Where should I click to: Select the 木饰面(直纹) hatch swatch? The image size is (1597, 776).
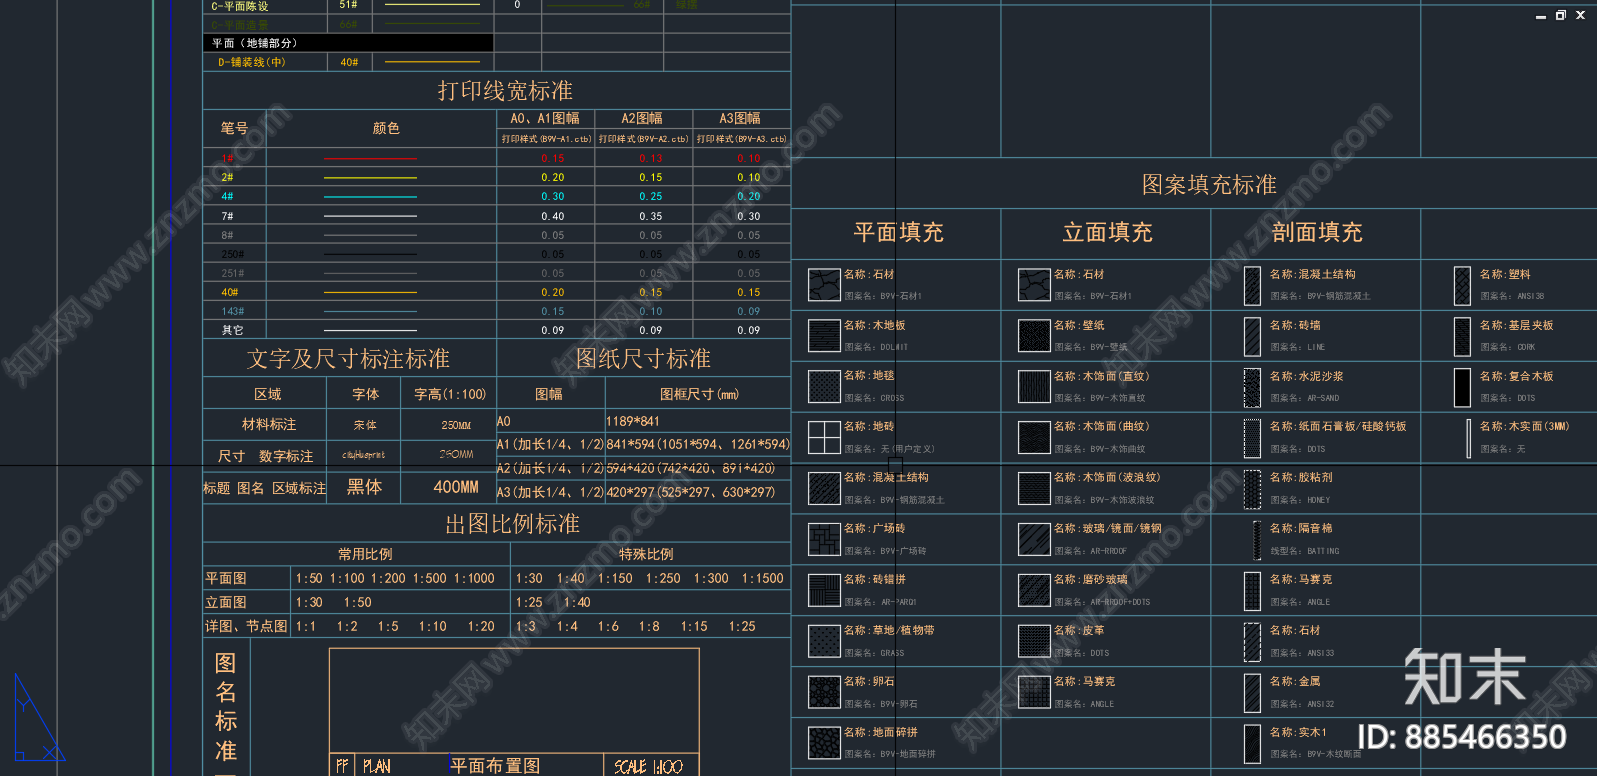1034,387
